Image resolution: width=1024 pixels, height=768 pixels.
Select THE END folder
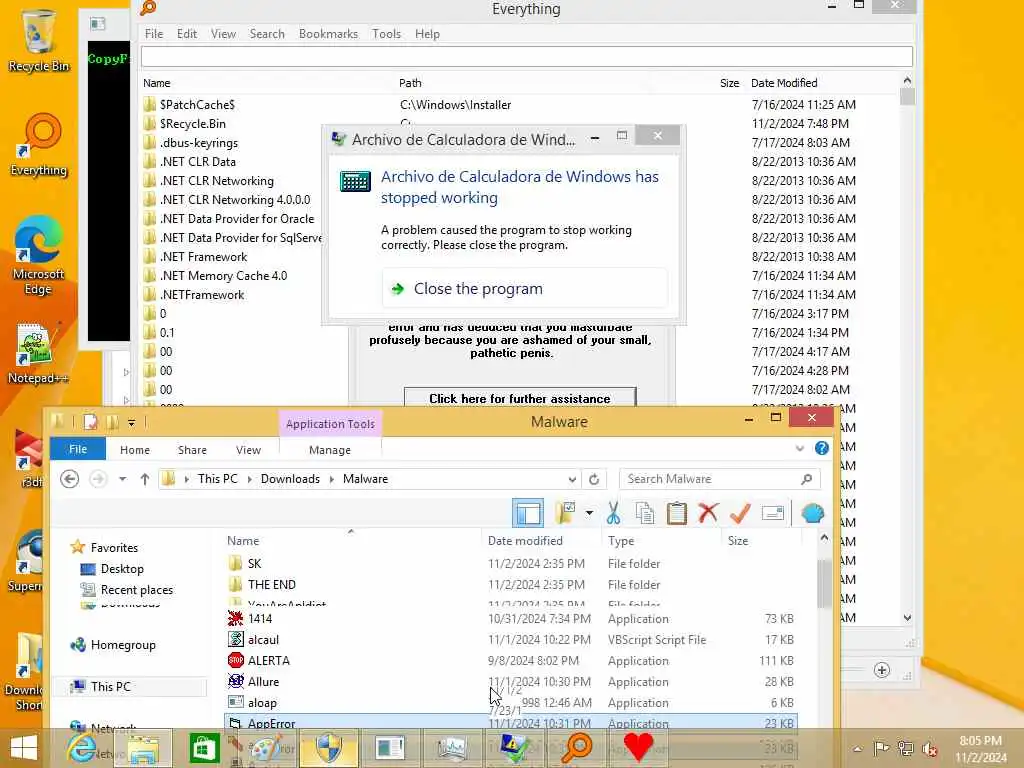point(511,584)
